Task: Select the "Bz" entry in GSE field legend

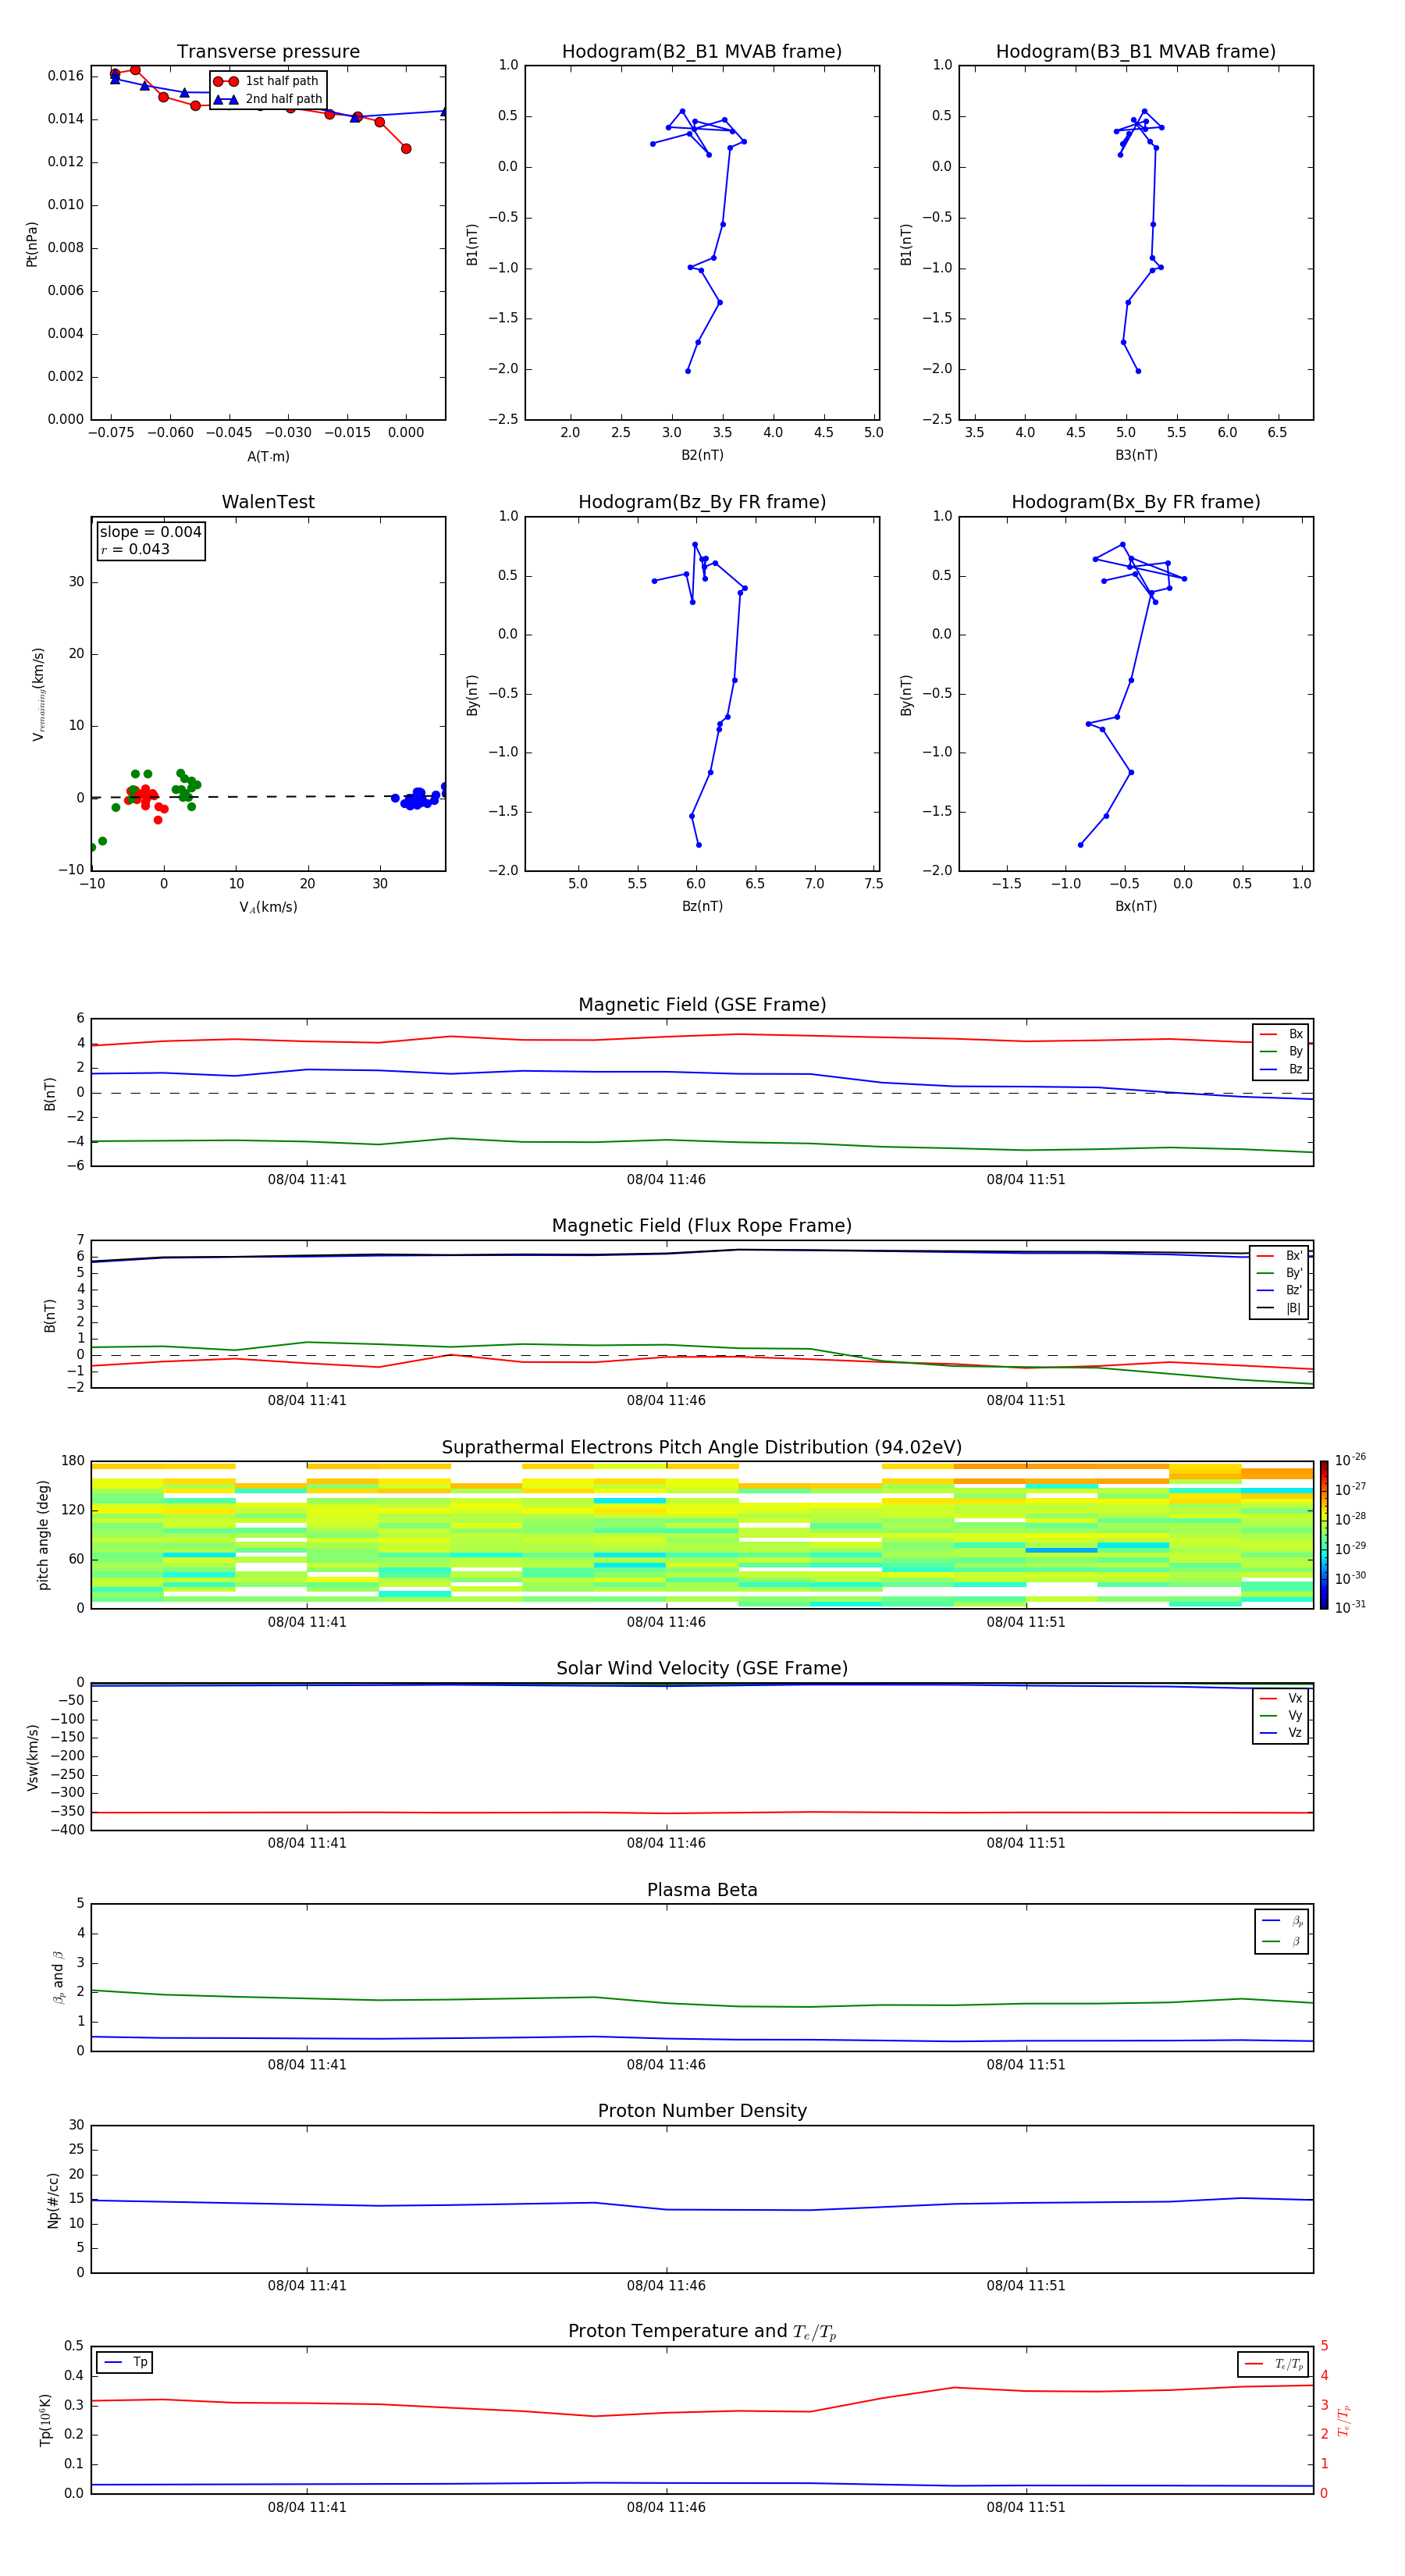Action: coord(1282,1069)
